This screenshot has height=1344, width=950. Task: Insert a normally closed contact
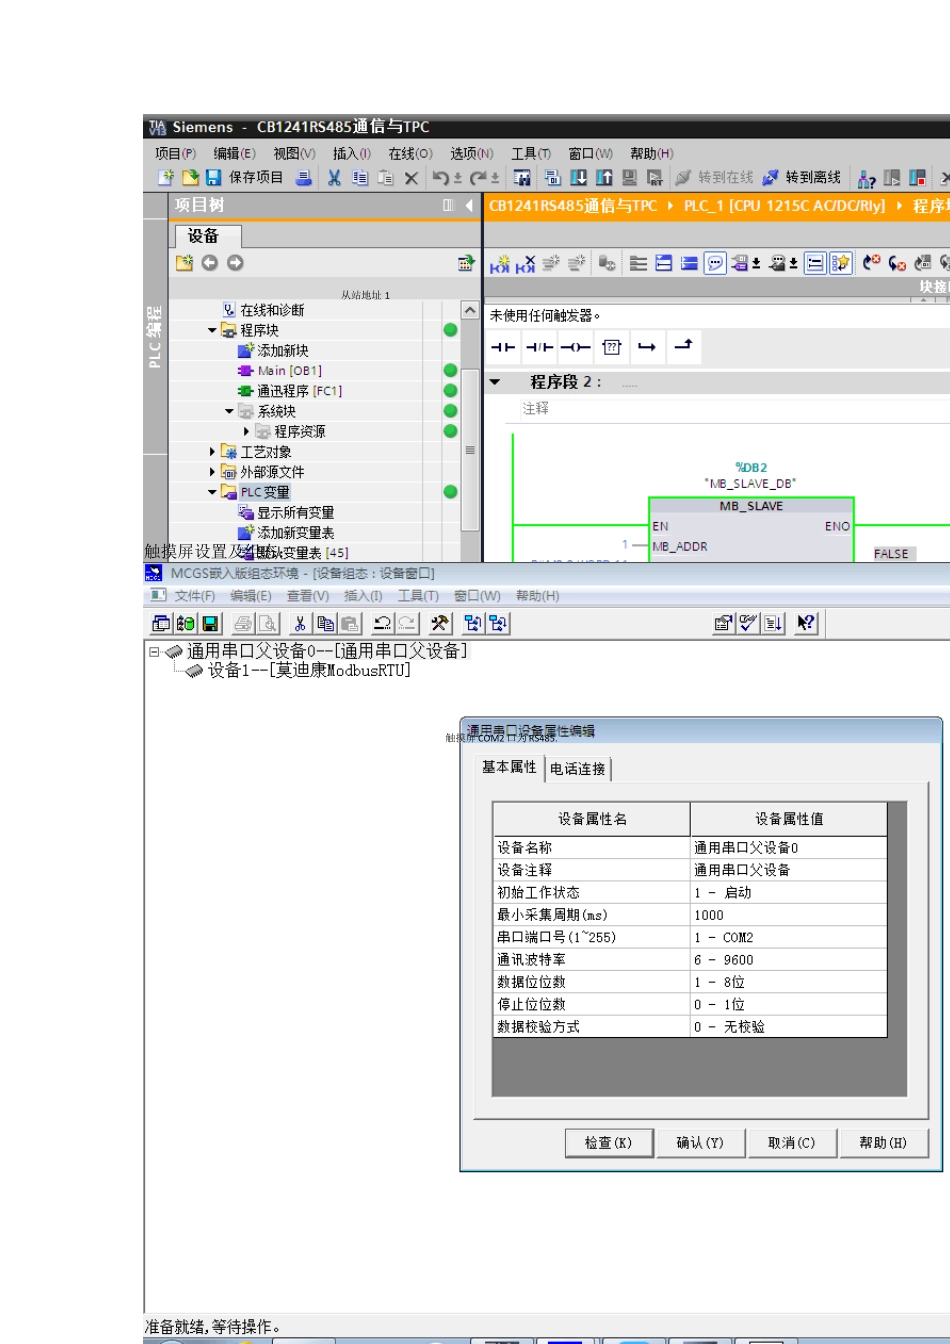(x=539, y=347)
